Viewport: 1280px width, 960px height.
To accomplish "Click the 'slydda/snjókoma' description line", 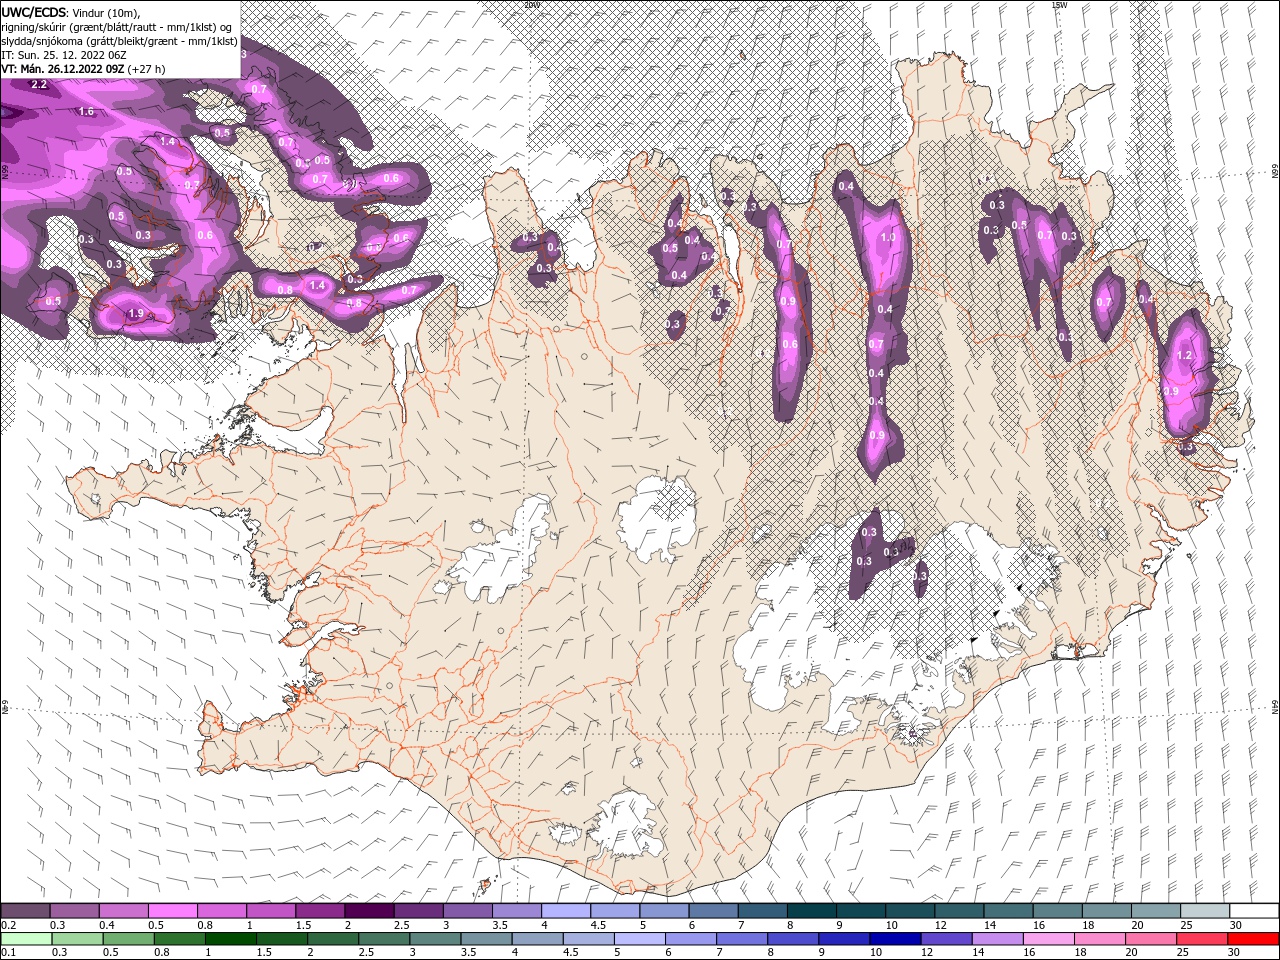I will (119, 41).
